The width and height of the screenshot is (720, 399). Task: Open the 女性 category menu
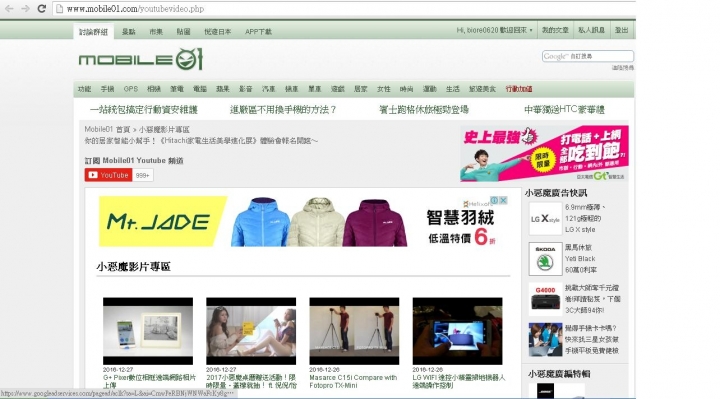383,89
